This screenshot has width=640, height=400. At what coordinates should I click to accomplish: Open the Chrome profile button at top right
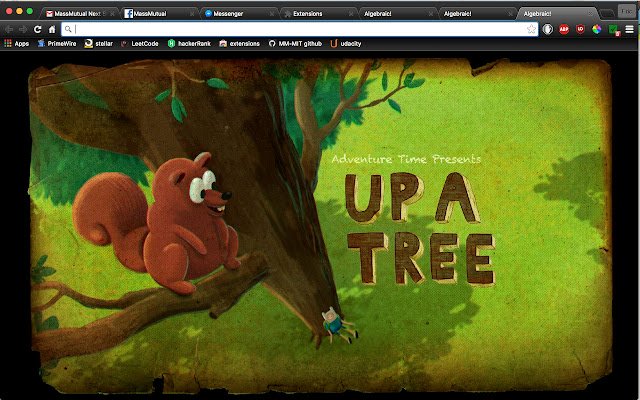point(627,11)
